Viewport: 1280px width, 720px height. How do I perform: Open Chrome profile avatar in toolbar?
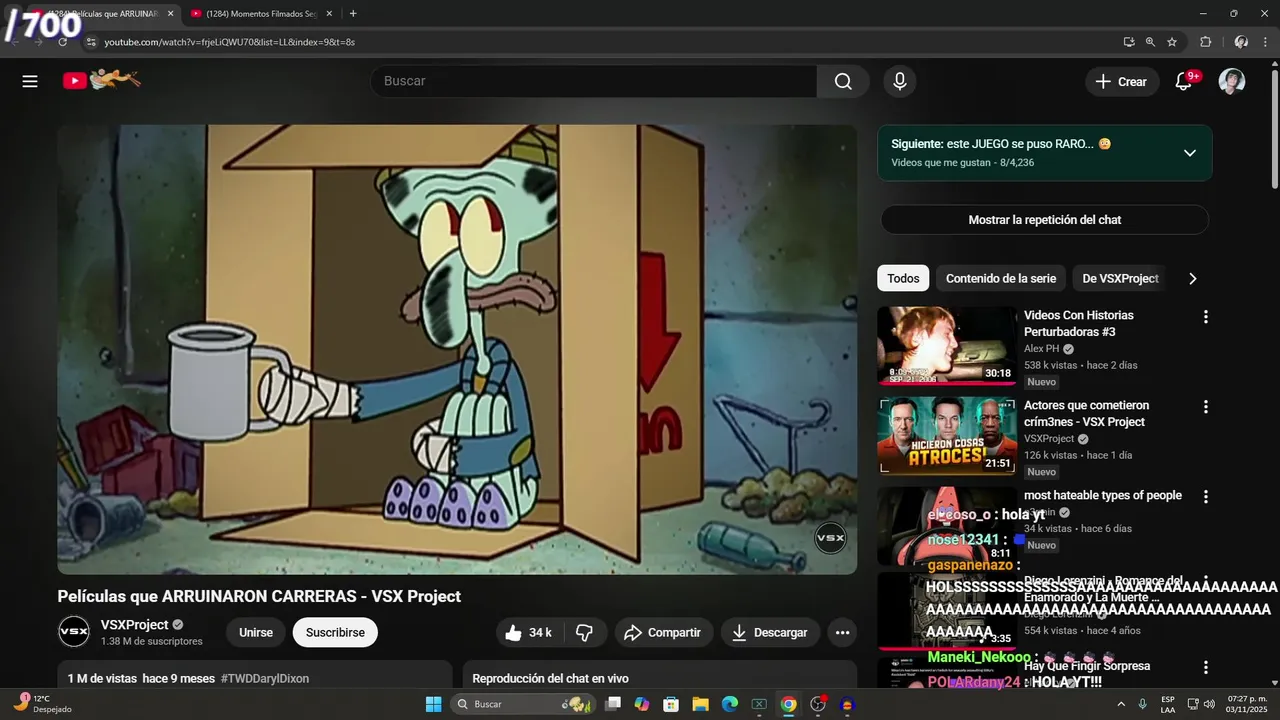1241,42
